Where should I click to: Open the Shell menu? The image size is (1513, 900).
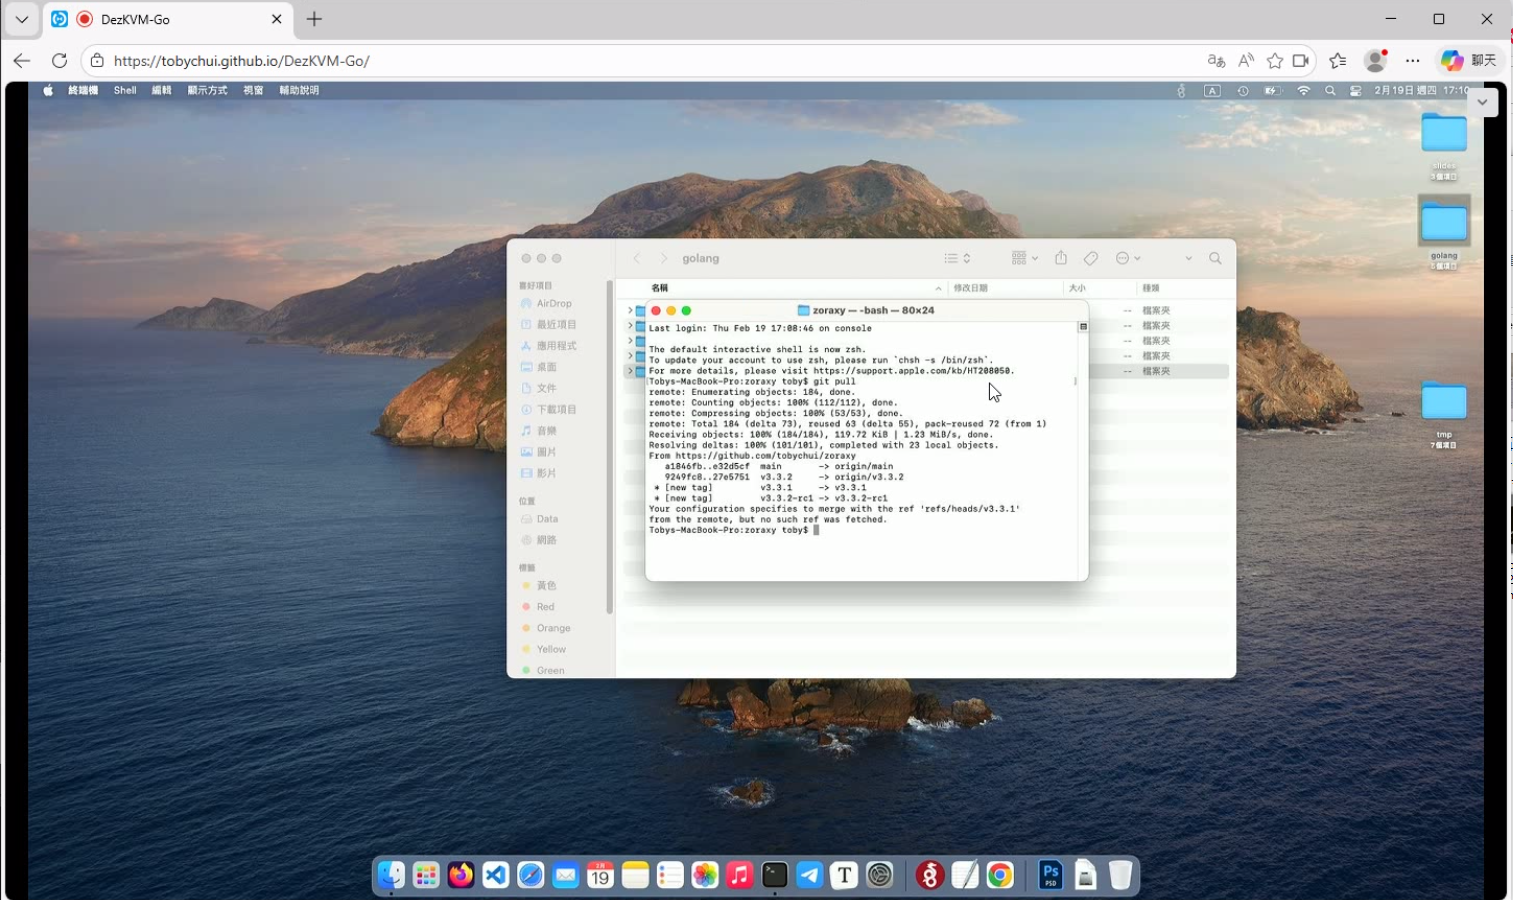[x=125, y=90]
